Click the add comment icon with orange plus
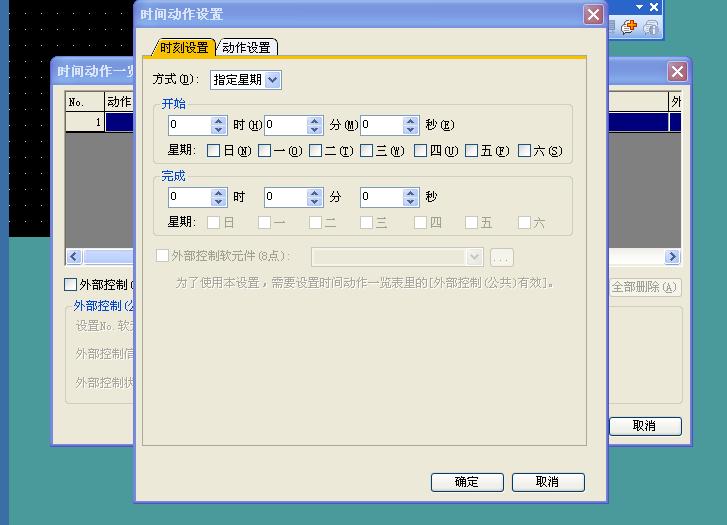The image size is (727, 525). click(629, 27)
